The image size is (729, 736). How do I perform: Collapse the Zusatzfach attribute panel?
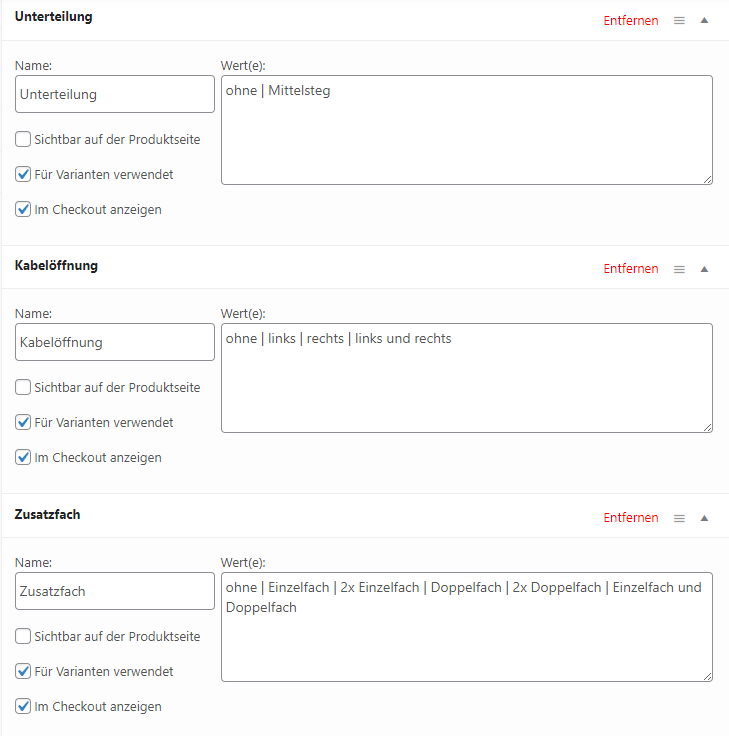[704, 518]
